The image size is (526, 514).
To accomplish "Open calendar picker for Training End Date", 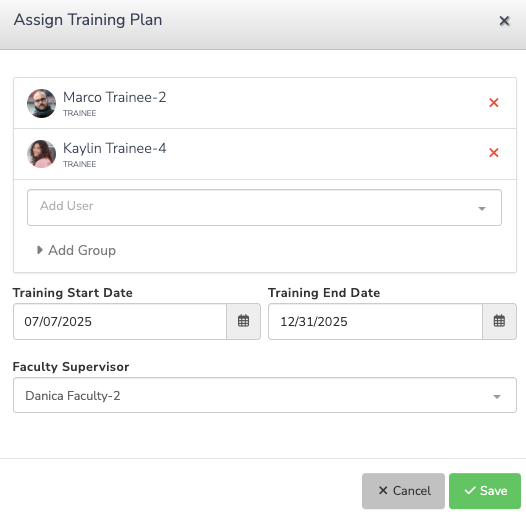I will (x=499, y=321).
